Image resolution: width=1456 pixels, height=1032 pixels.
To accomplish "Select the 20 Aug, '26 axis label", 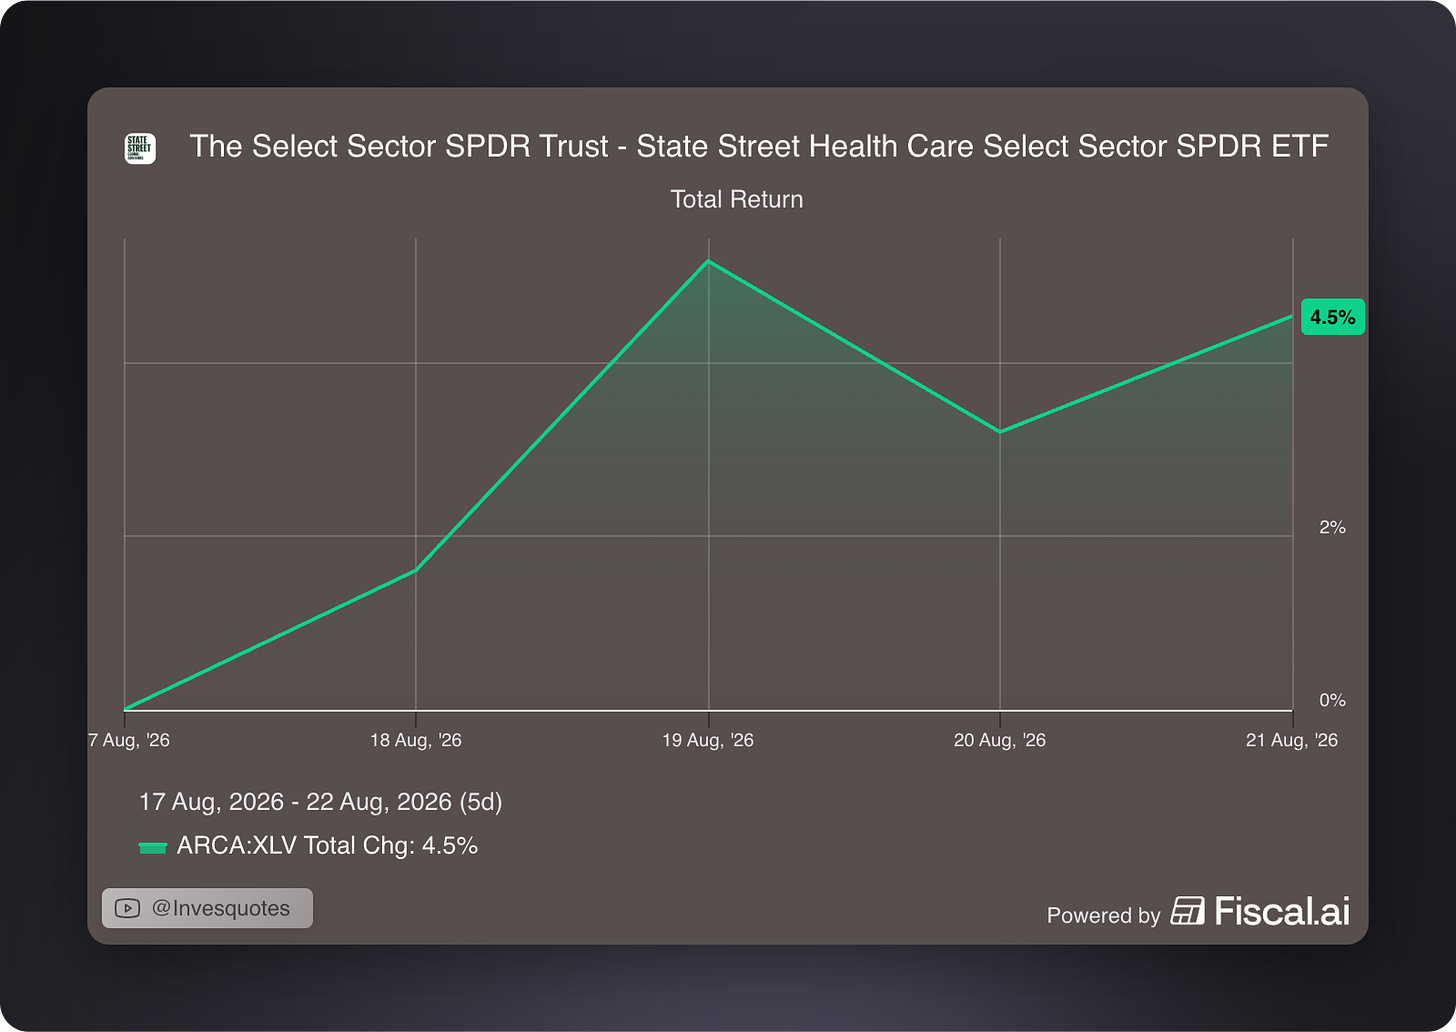I will click(1000, 740).
